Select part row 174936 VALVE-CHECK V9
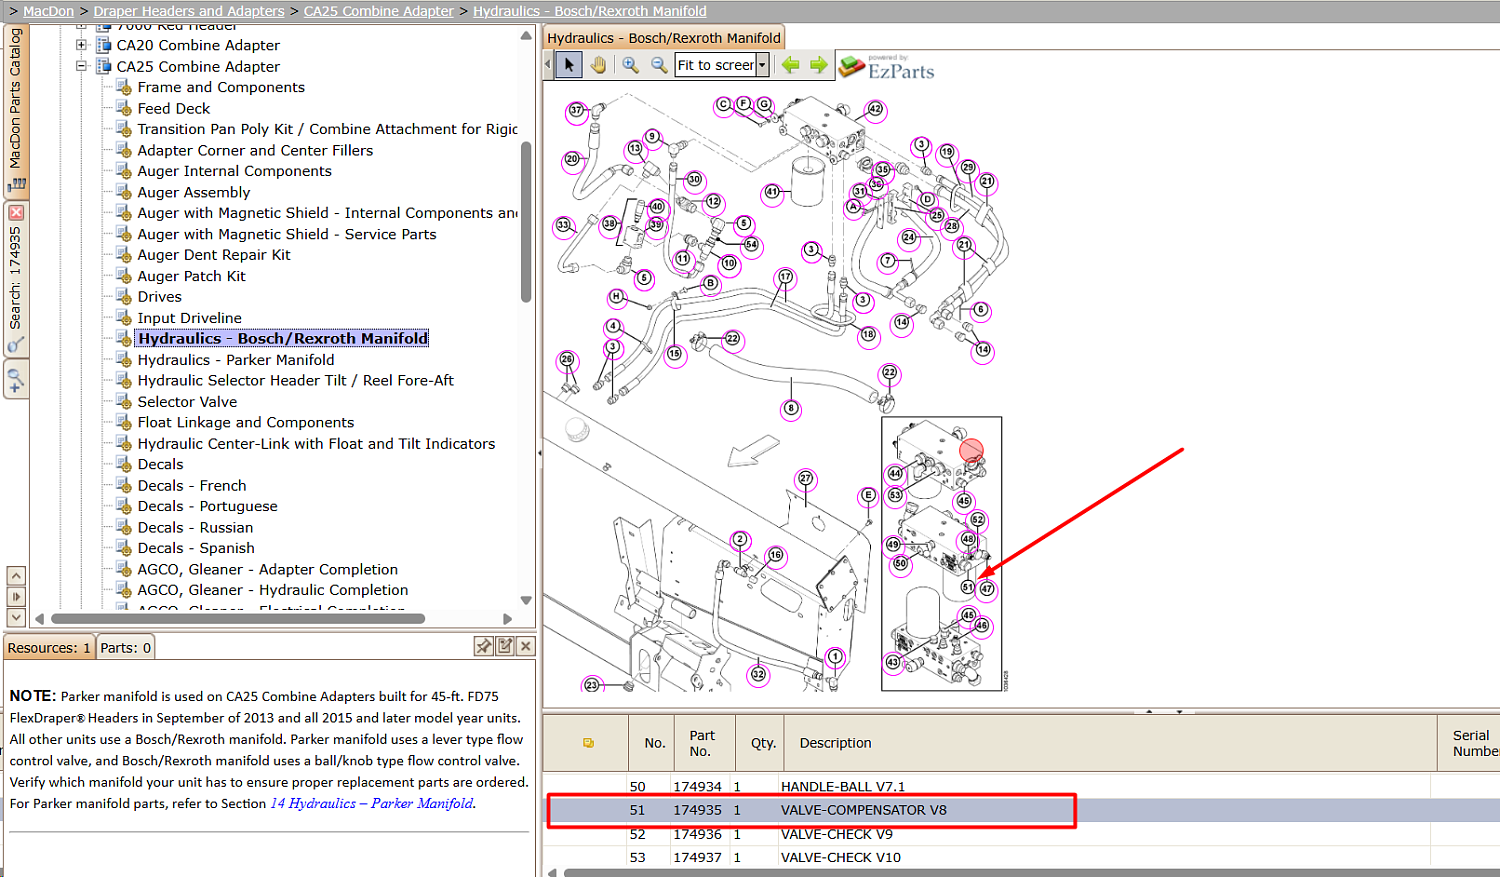 pyautogui.click(x=1021, y=834)
